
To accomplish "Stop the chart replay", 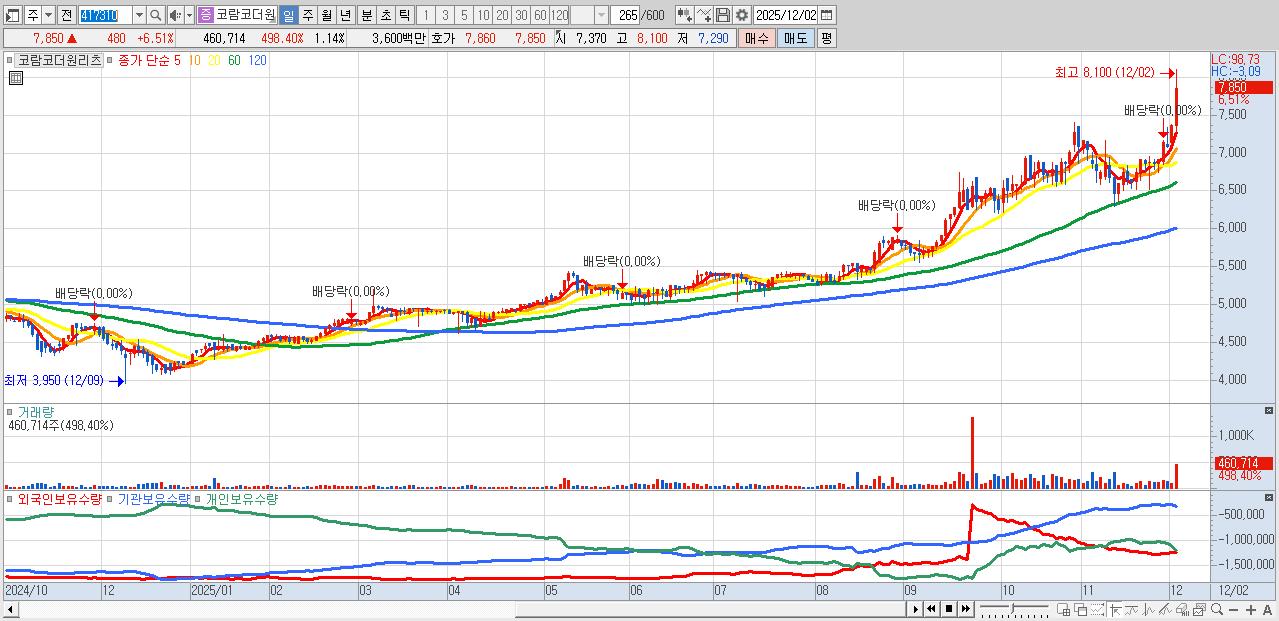I will [949, 609].
